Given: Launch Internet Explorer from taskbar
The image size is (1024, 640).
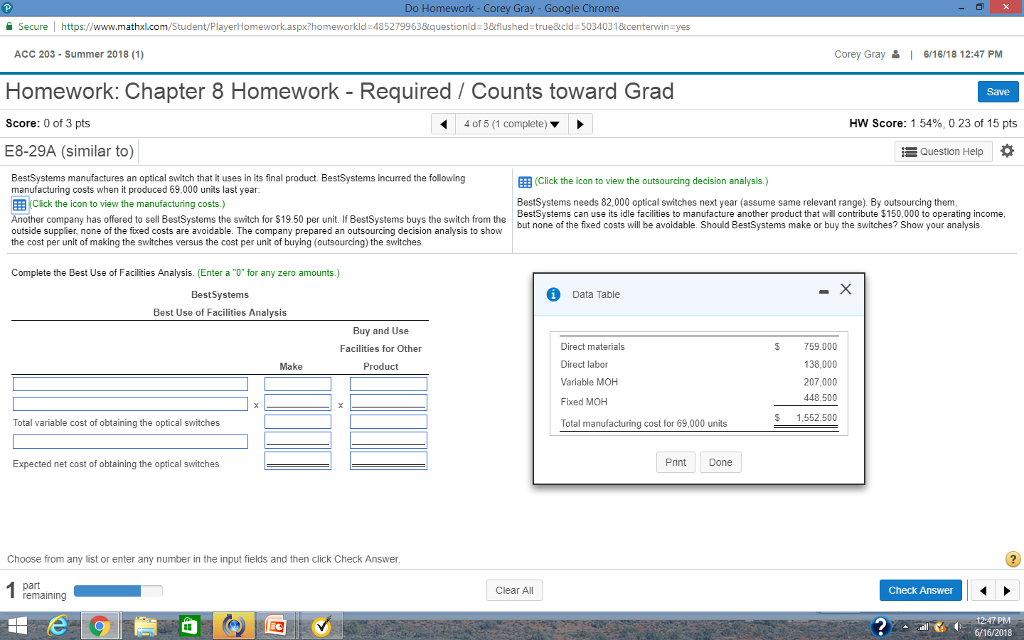Looking at the screenshot, I should pyautogui.click(x=57, y=626).
